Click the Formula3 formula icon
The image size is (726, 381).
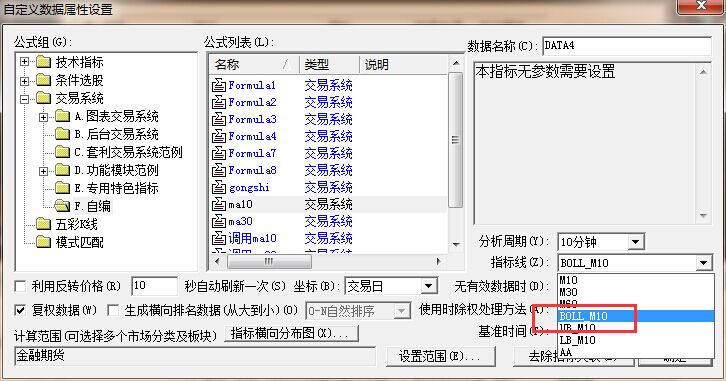click(x=219, y=119)
